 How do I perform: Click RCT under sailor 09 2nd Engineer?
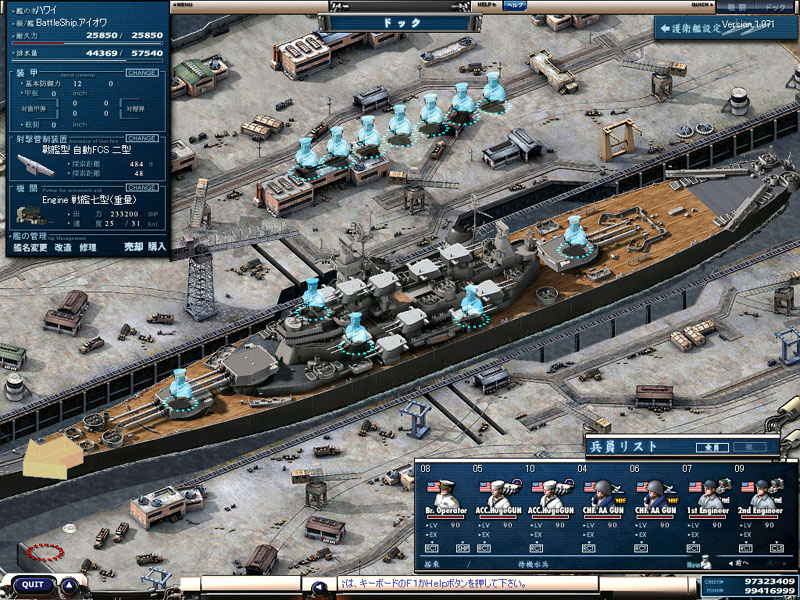tap(746, 548)
